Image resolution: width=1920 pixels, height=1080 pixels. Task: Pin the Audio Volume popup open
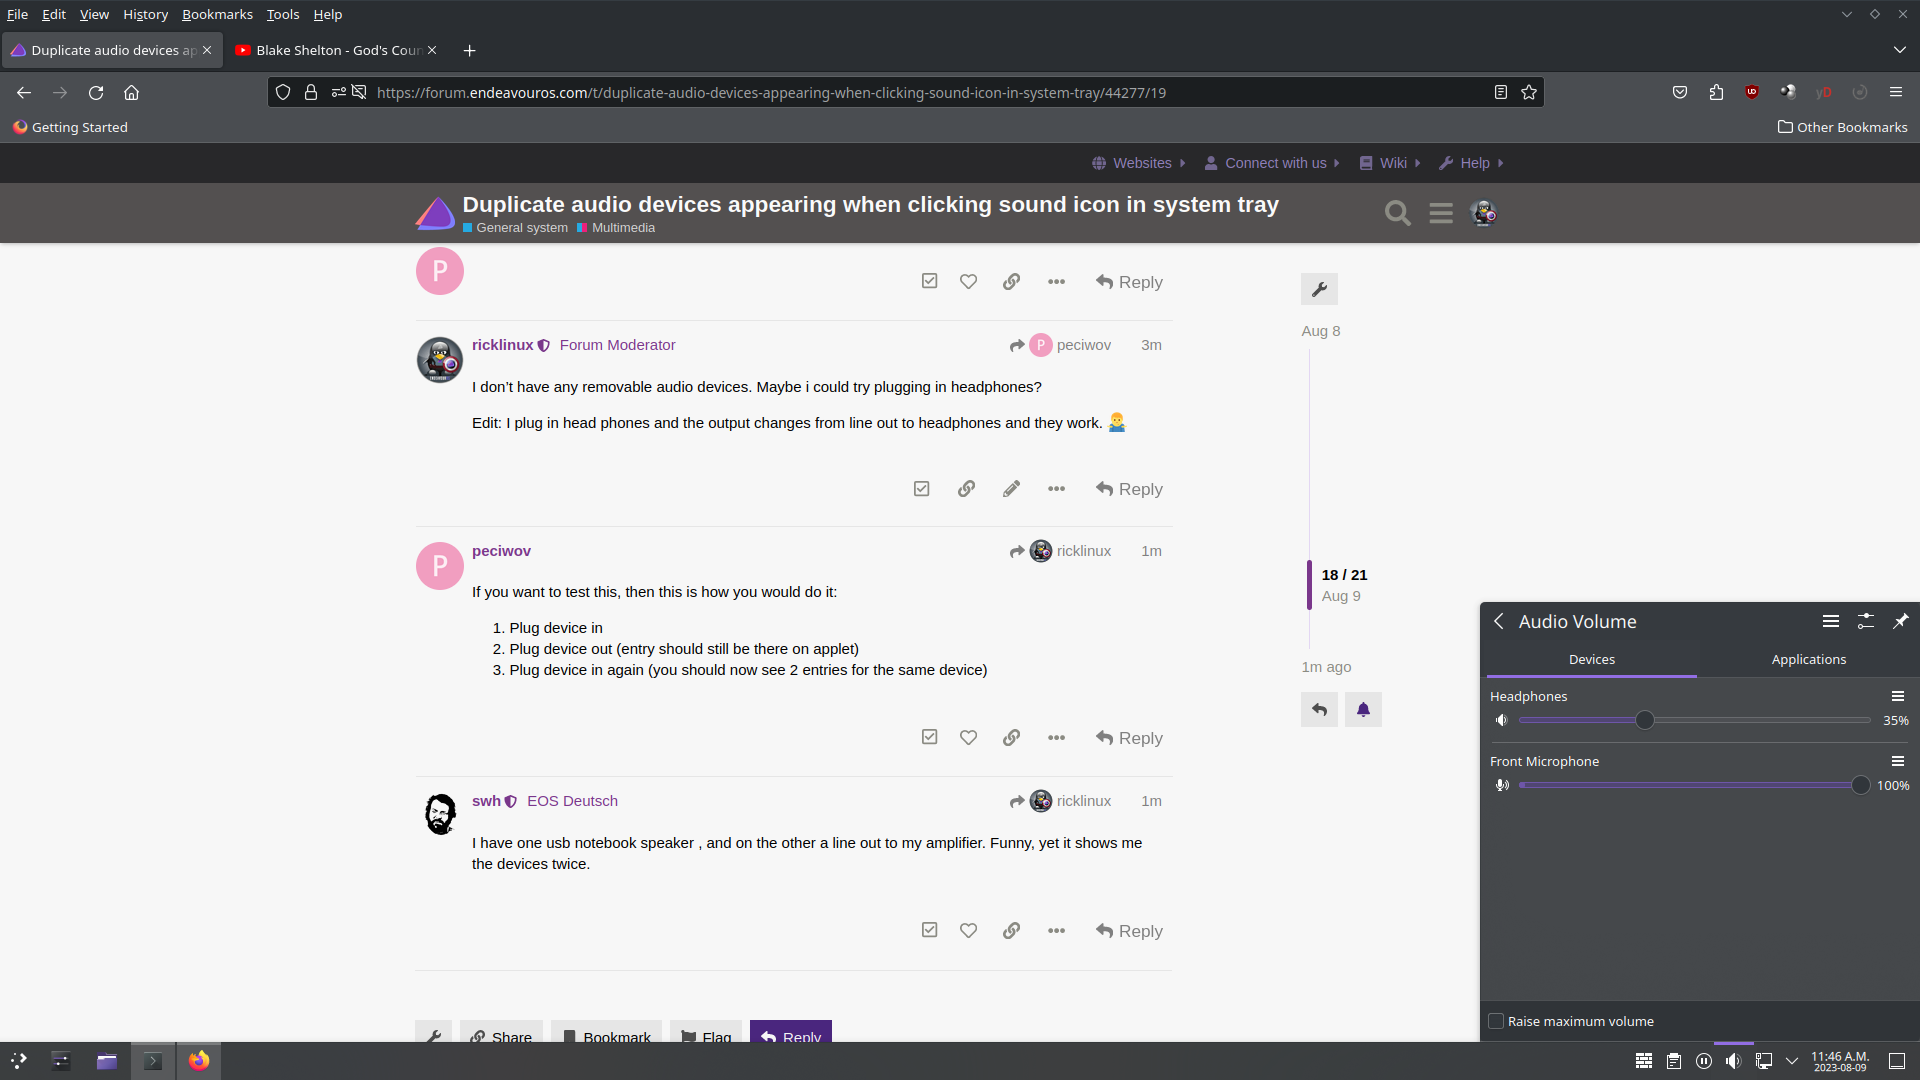pos(1900,621)
